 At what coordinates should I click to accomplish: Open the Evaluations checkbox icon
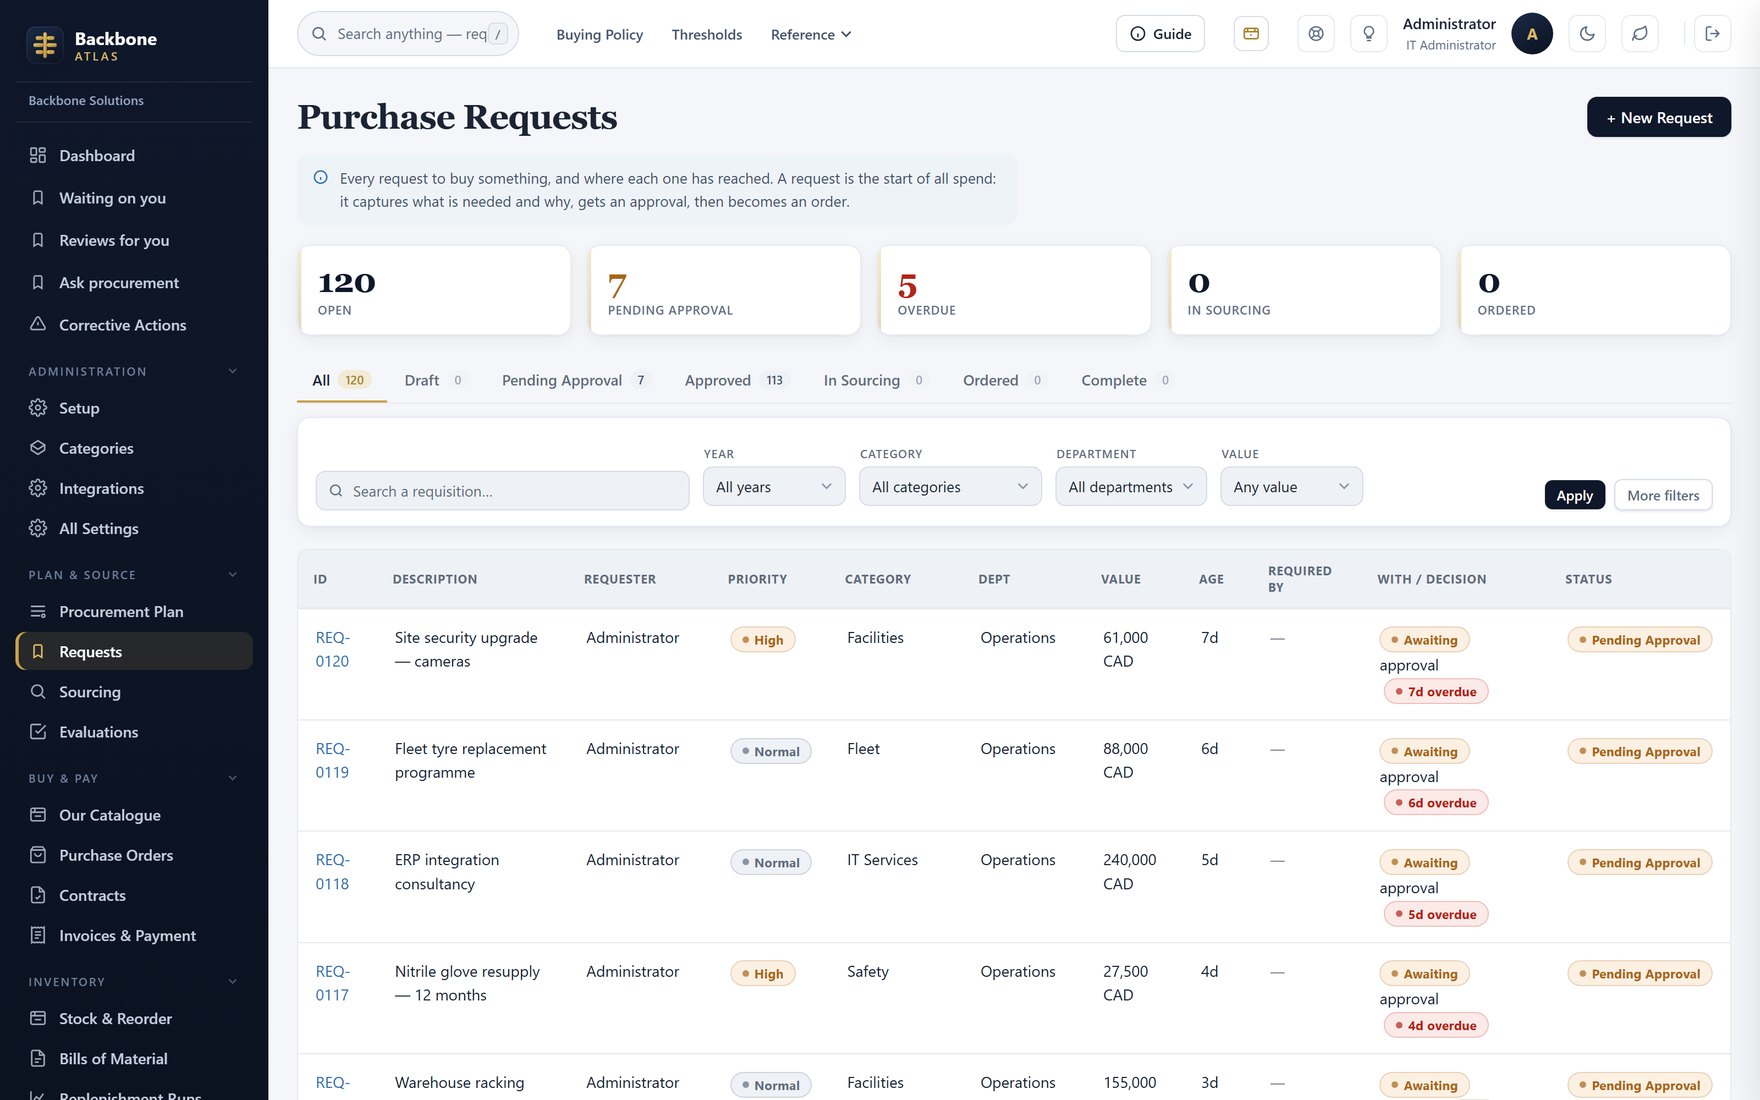pos(38,732)
